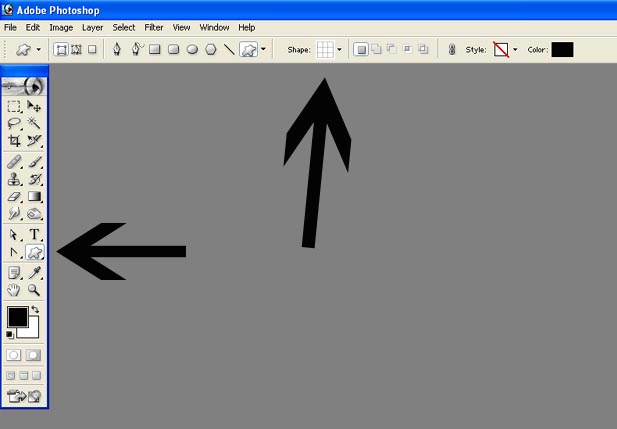Select the Lasso tool
The width and height of the screenshot is (617, 429).
14,123
